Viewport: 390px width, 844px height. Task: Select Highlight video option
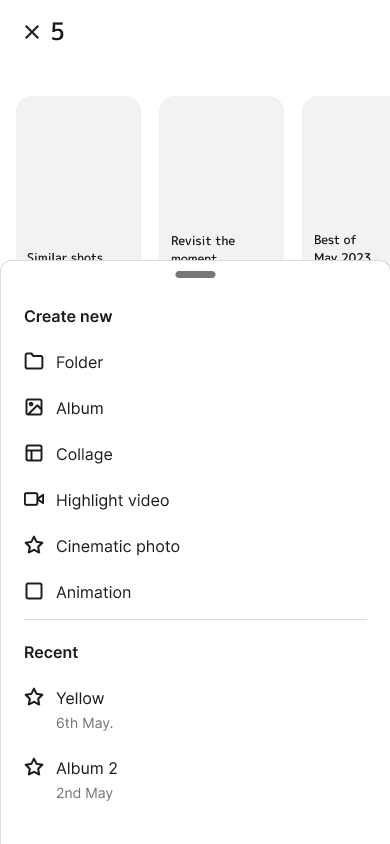click(x=195, y=500)
